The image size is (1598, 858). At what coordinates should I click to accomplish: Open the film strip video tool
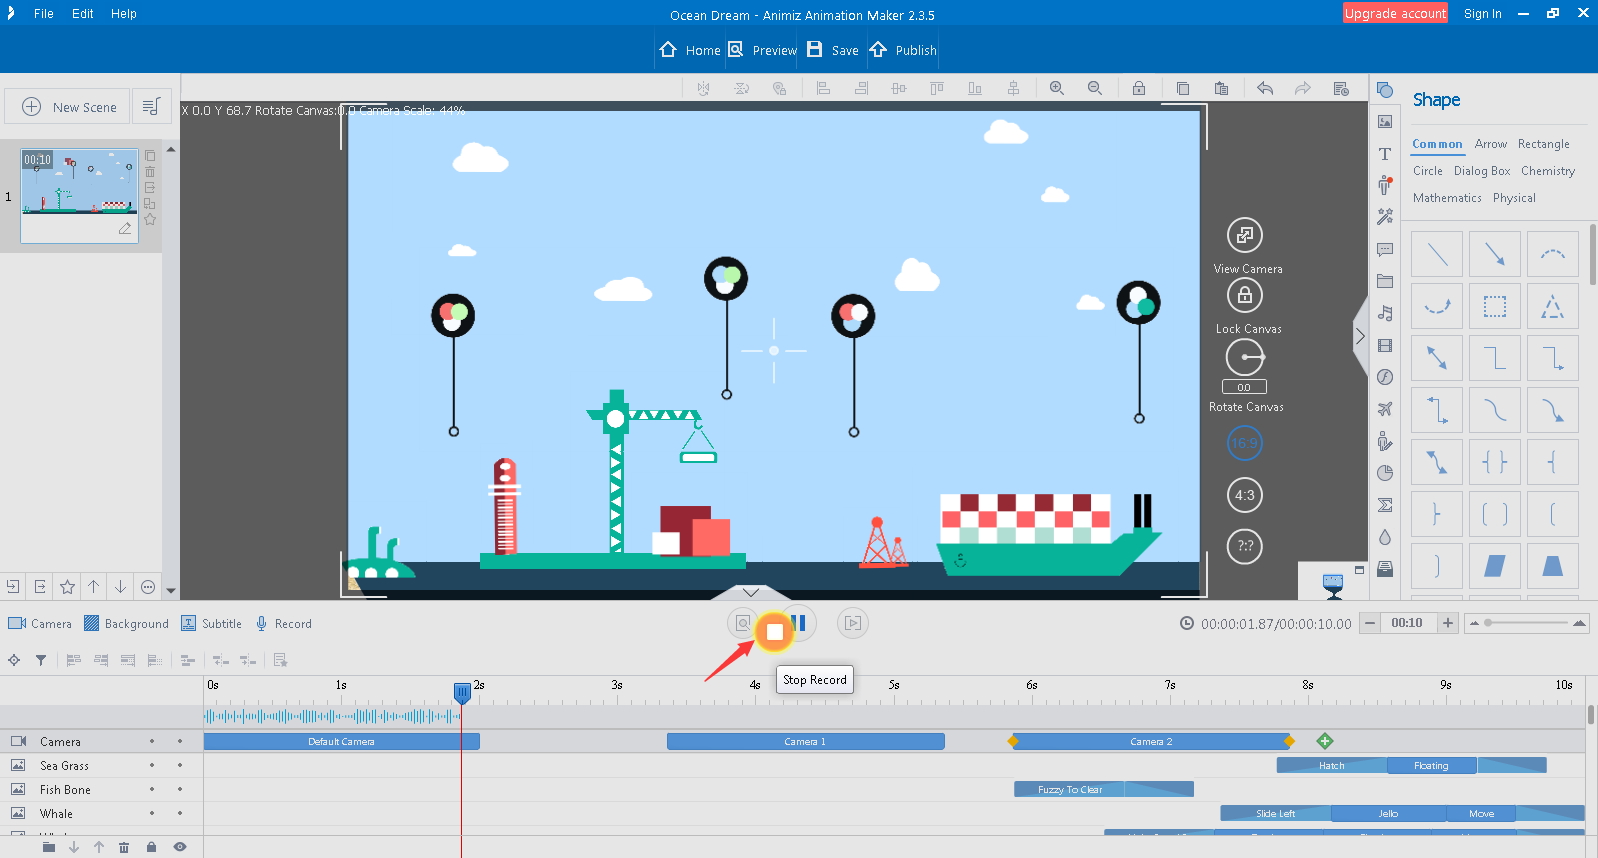point(1385,345)
